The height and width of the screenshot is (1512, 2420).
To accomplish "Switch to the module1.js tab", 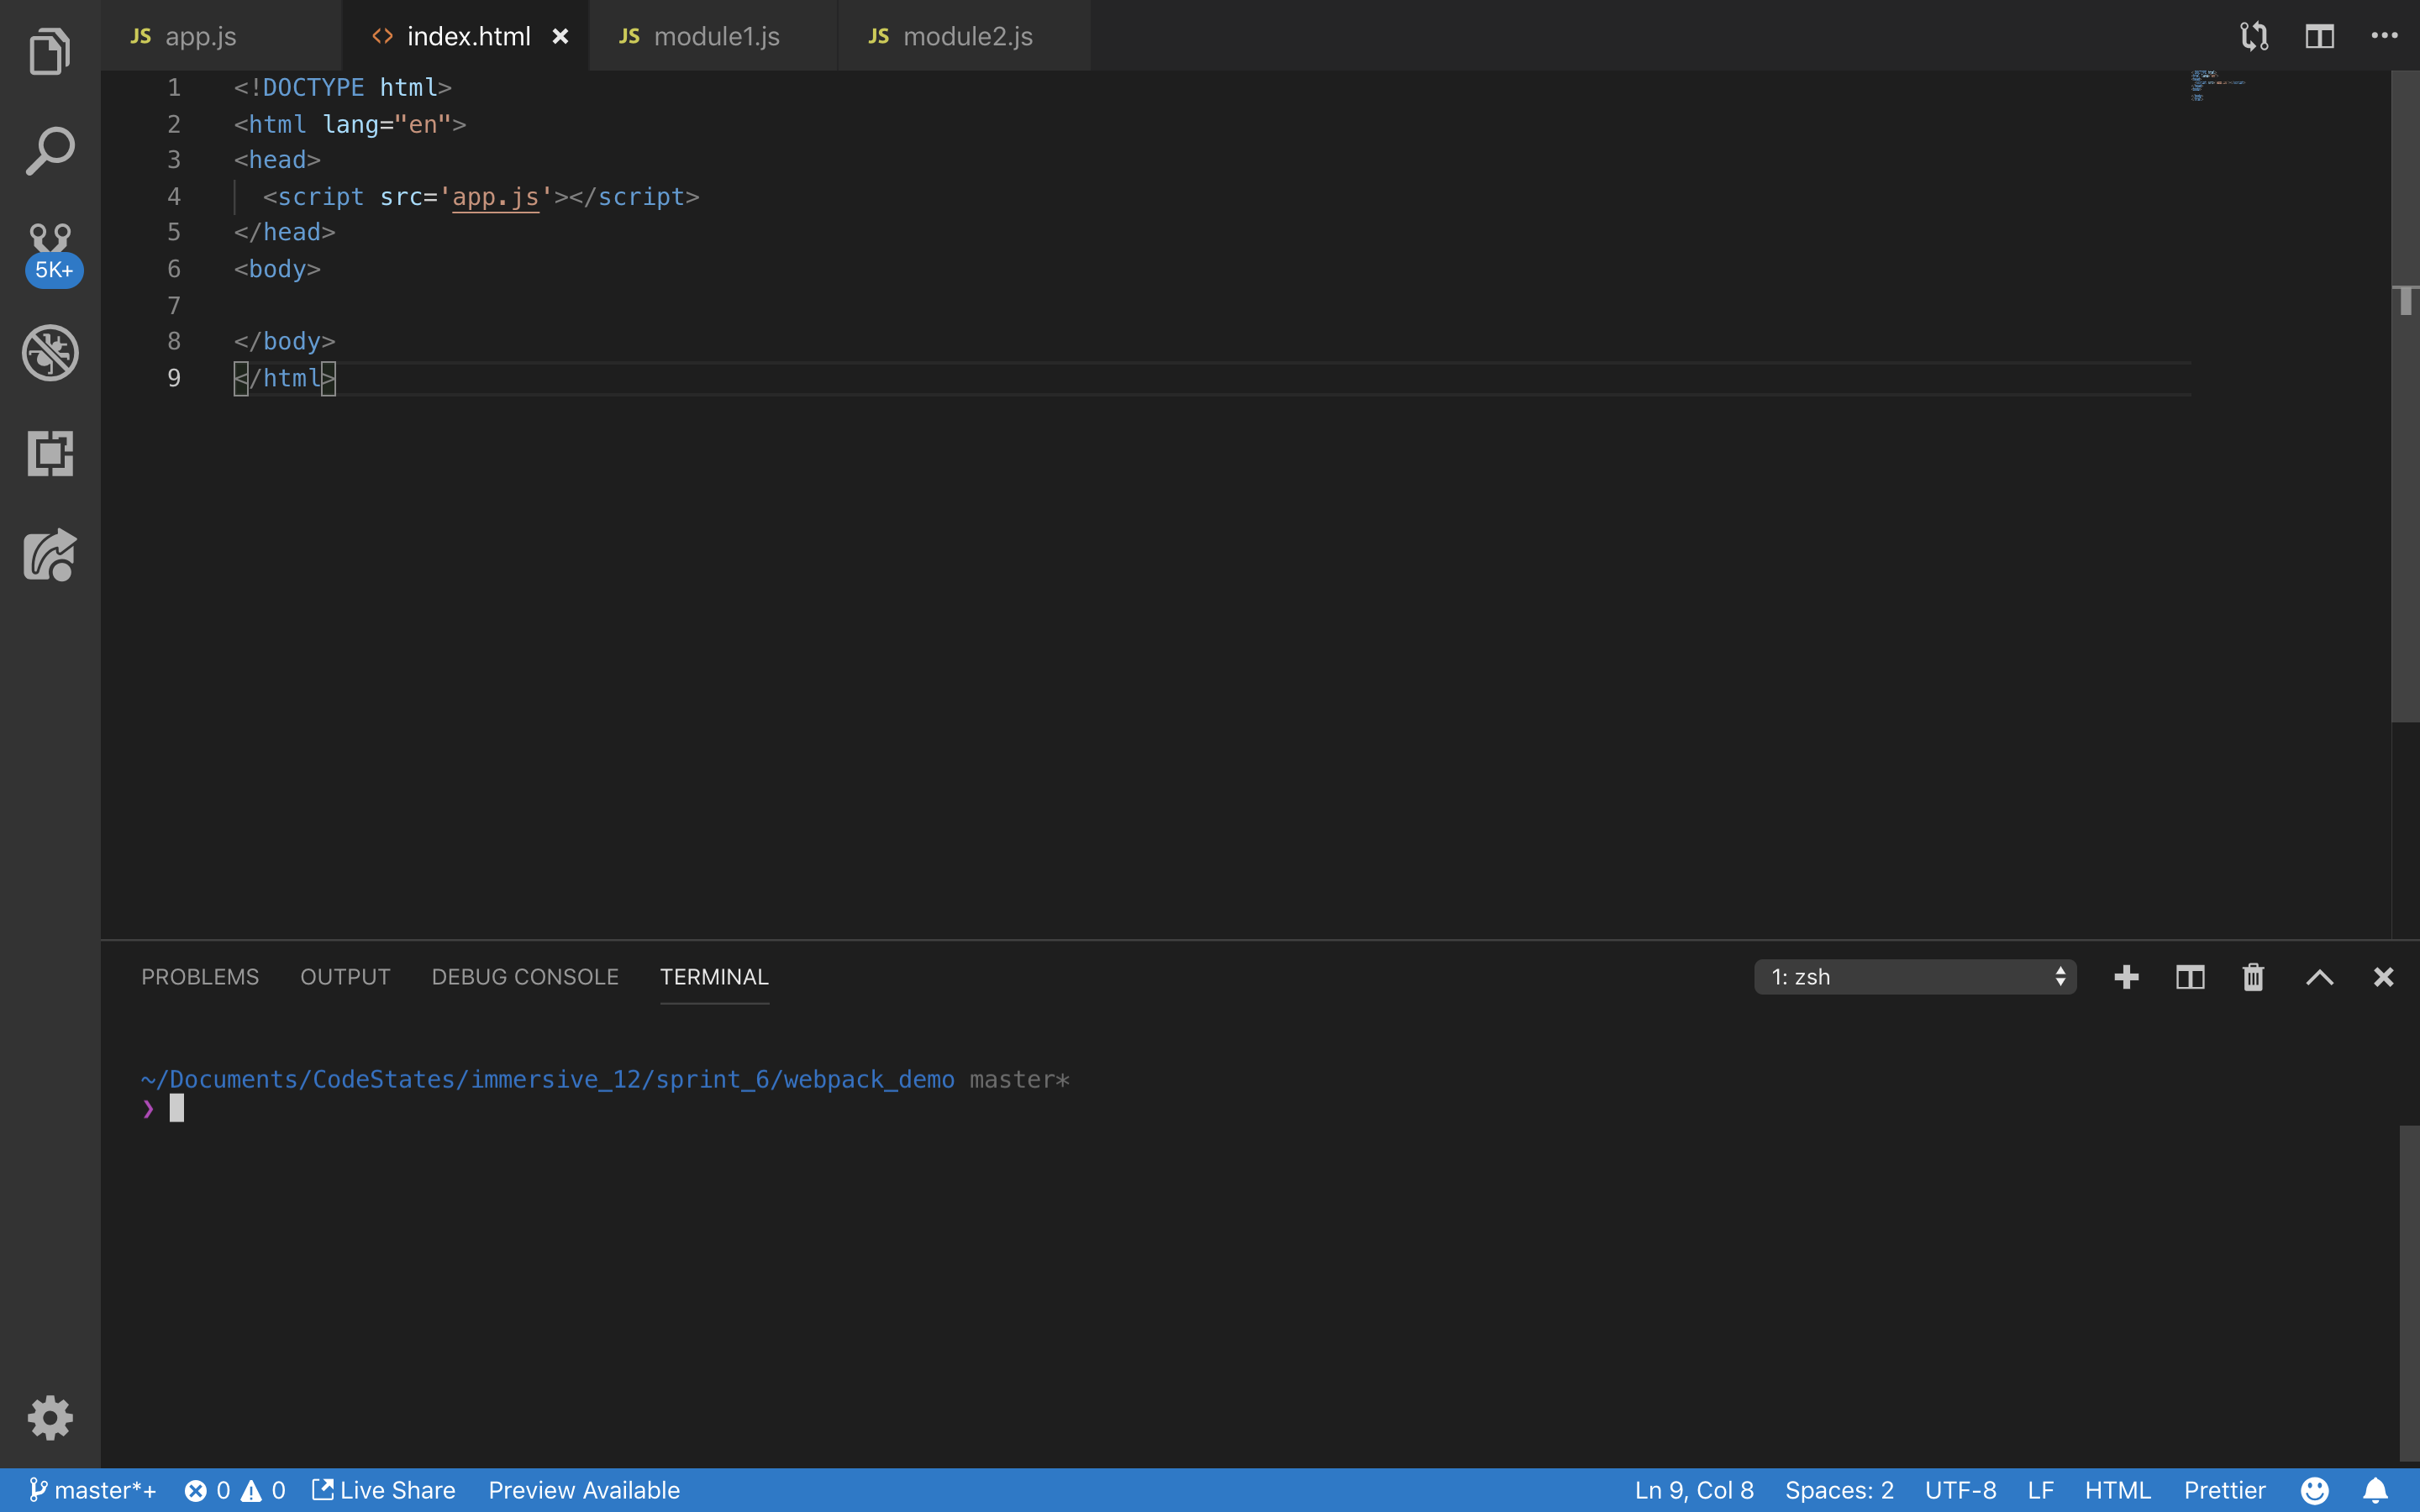I will [x=714, y=37].
